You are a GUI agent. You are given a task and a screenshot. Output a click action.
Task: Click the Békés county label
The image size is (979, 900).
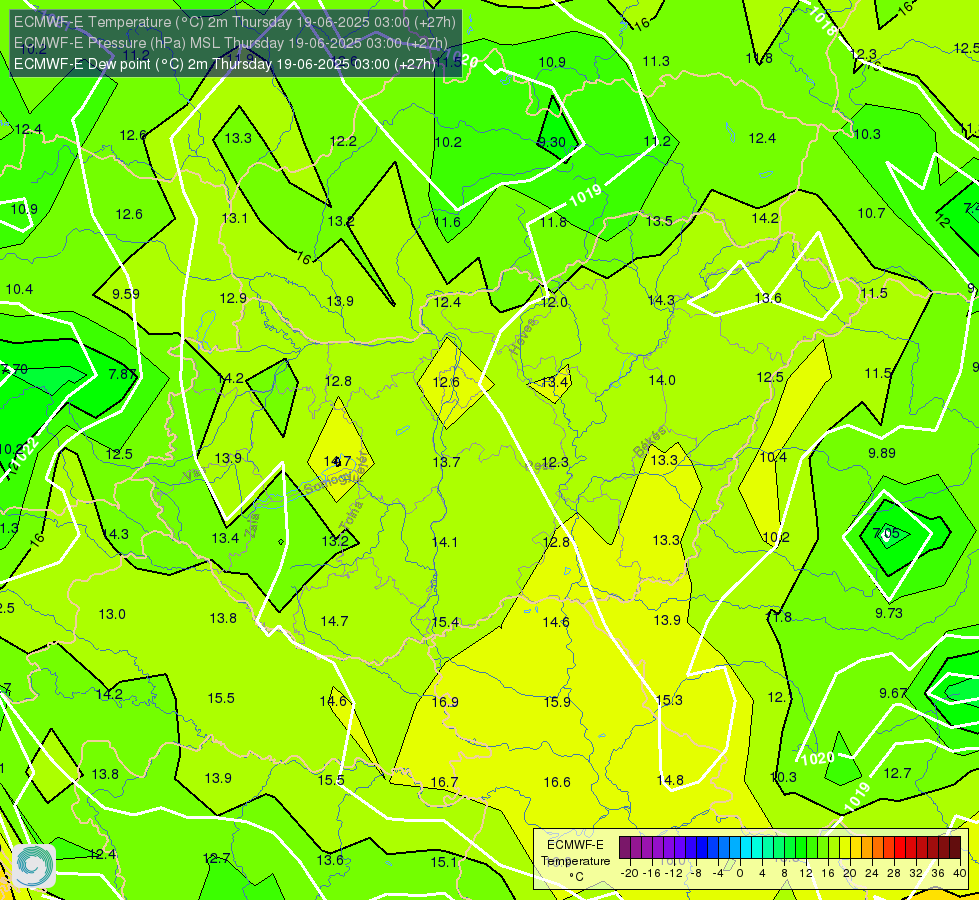[649, 442]
